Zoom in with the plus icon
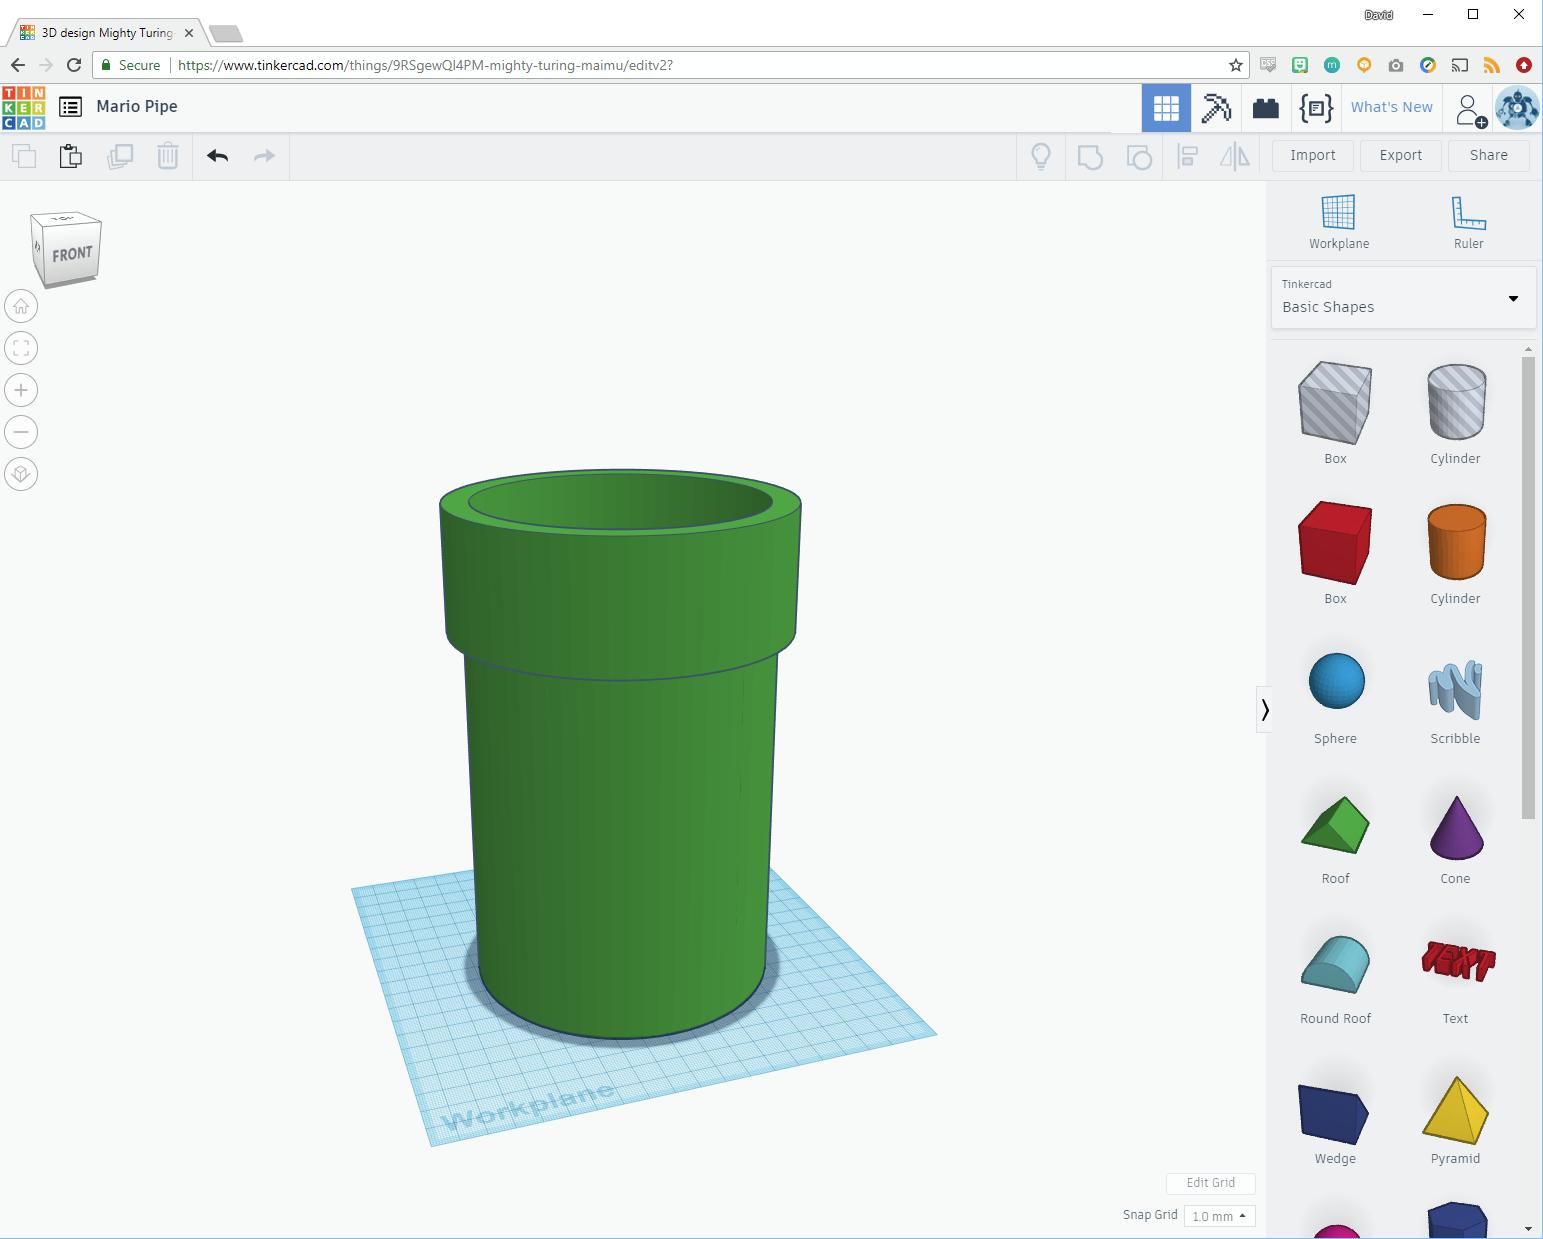The image size is (1543, 1239). (21, 390)
